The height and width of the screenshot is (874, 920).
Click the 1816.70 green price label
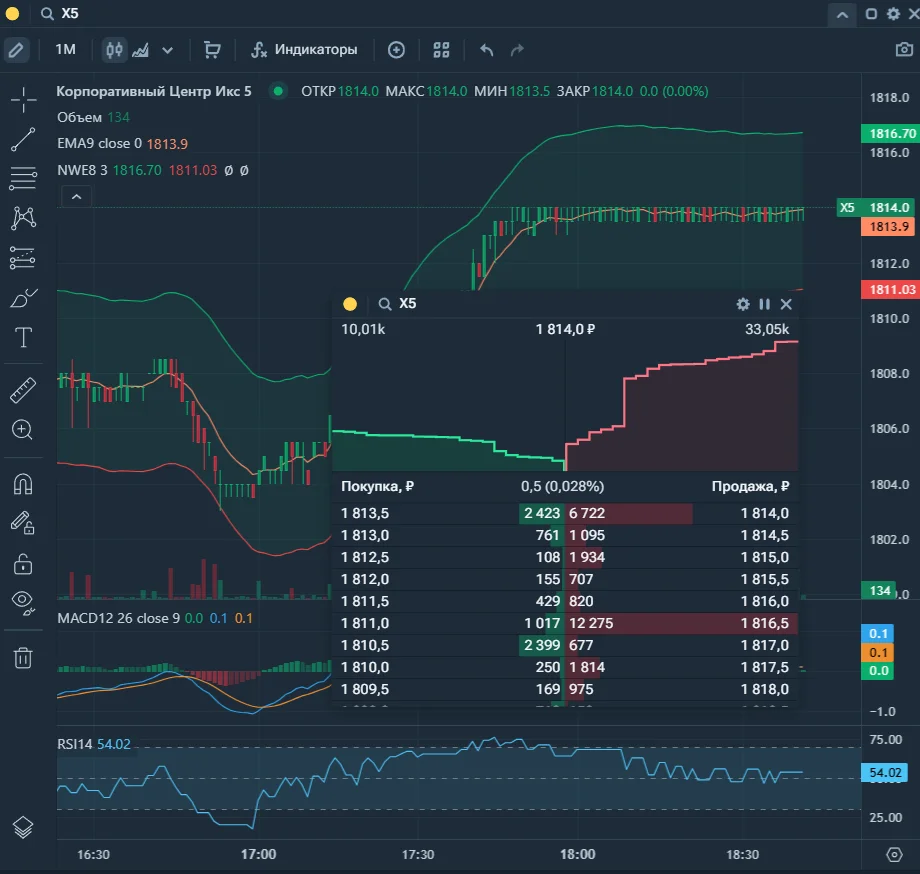click(891, 134)
